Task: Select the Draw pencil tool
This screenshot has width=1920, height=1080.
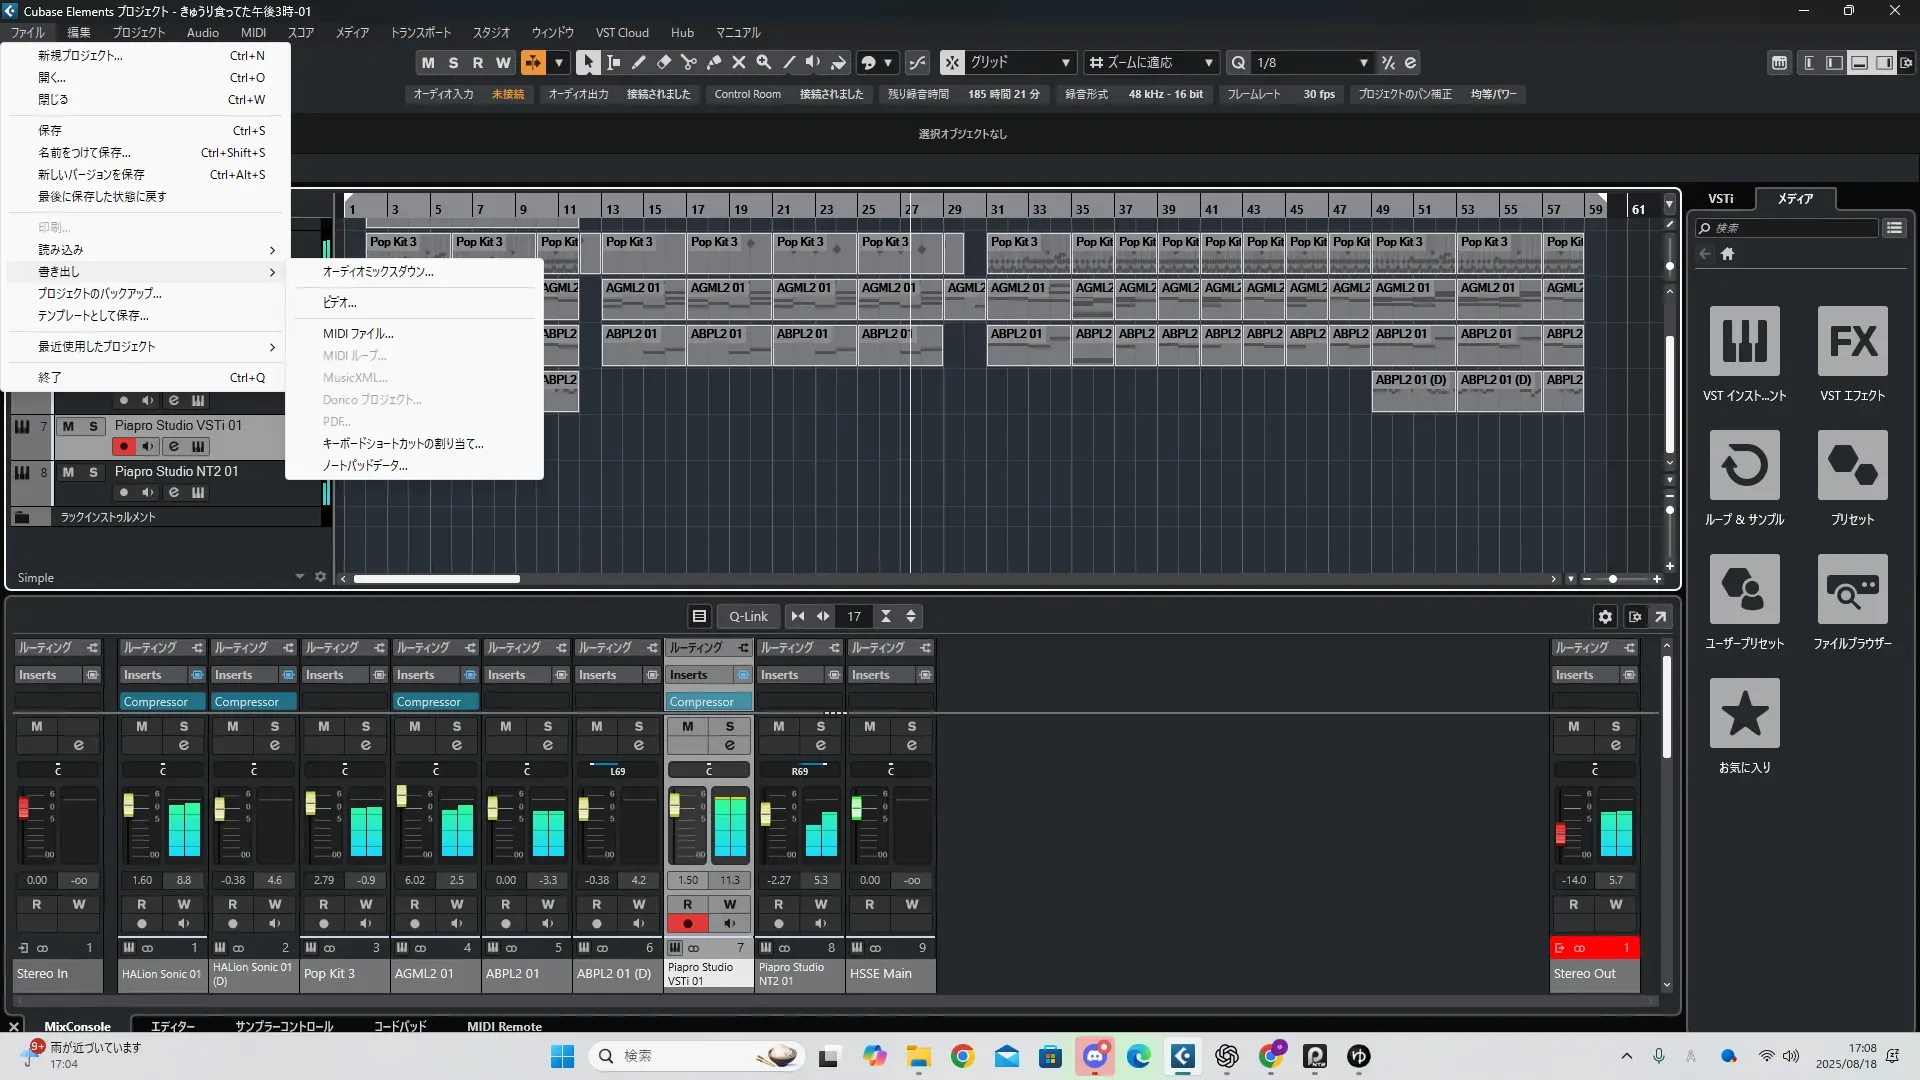Action: pyautogui.click(x=638, y=62)
